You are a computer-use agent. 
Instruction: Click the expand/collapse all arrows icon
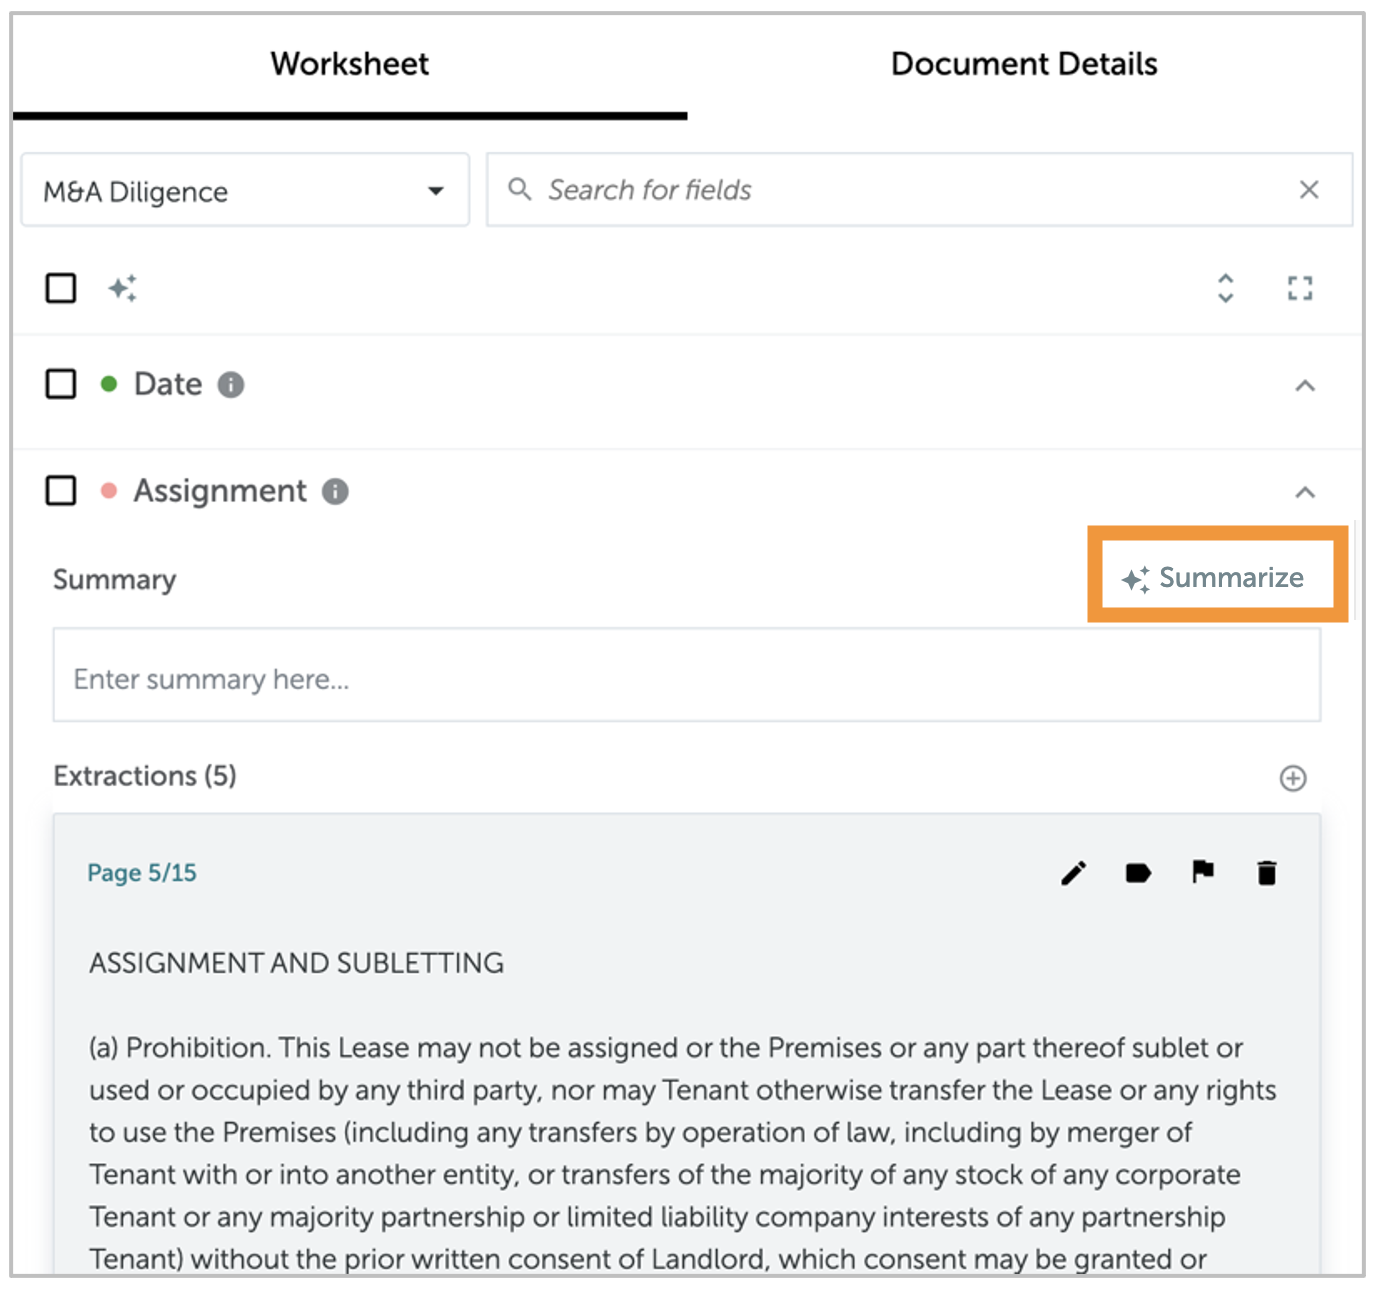click(1225, 288)
